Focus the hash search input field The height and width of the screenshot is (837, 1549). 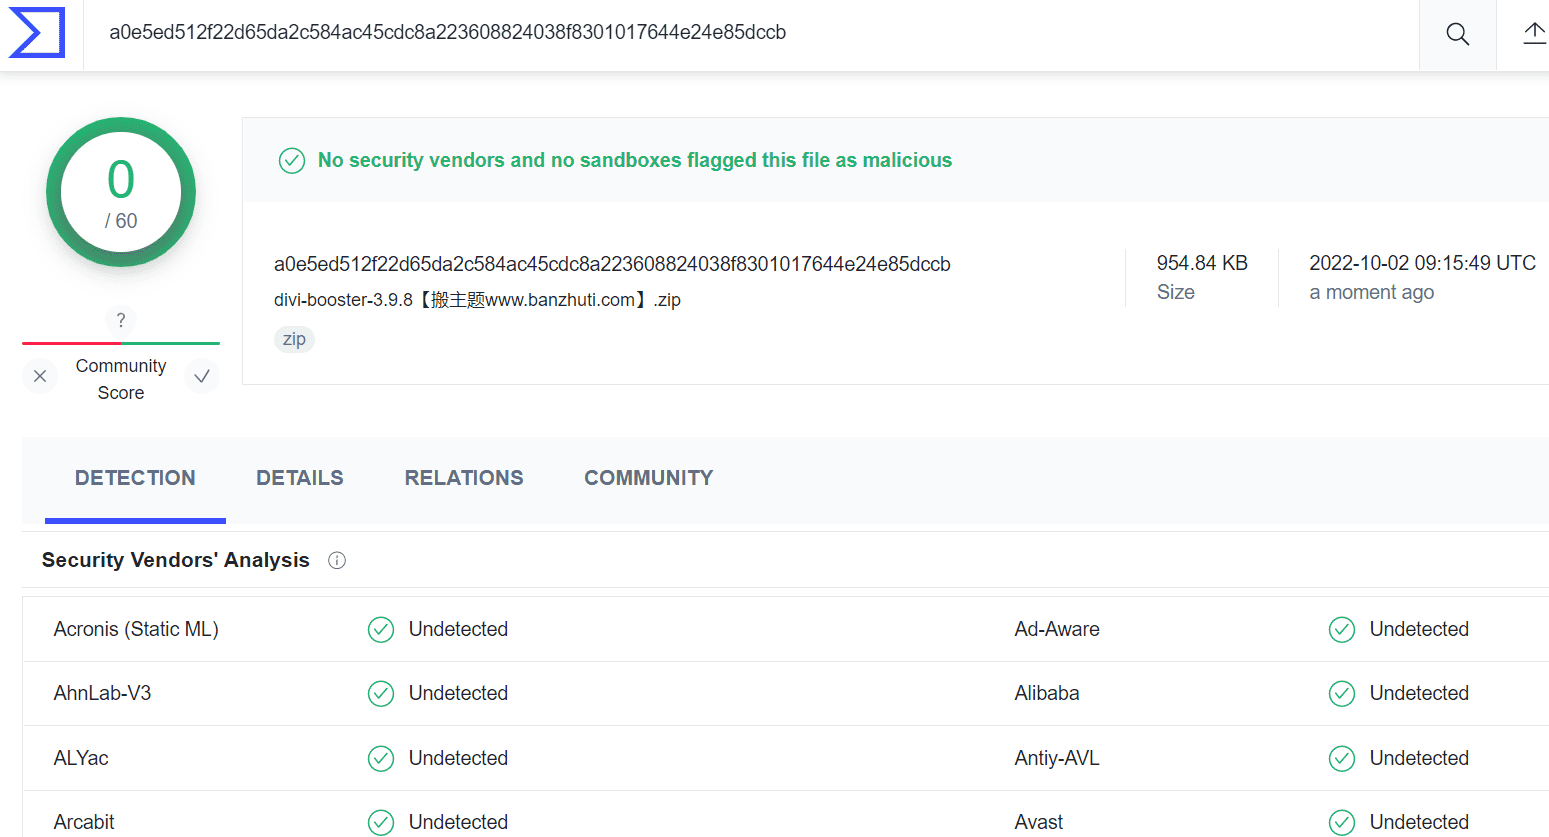[750, 33]
